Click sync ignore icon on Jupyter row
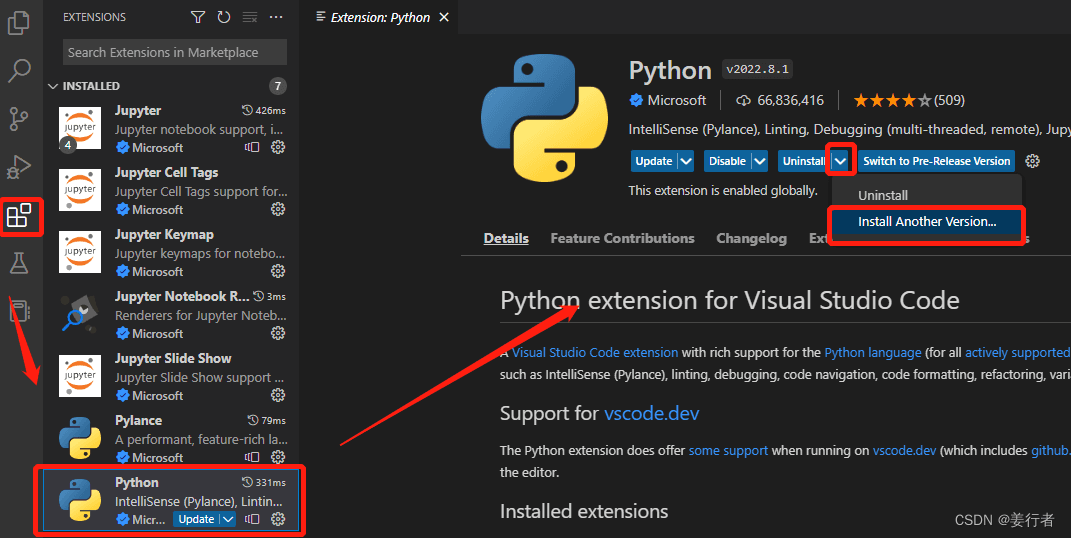 [252, 147]
